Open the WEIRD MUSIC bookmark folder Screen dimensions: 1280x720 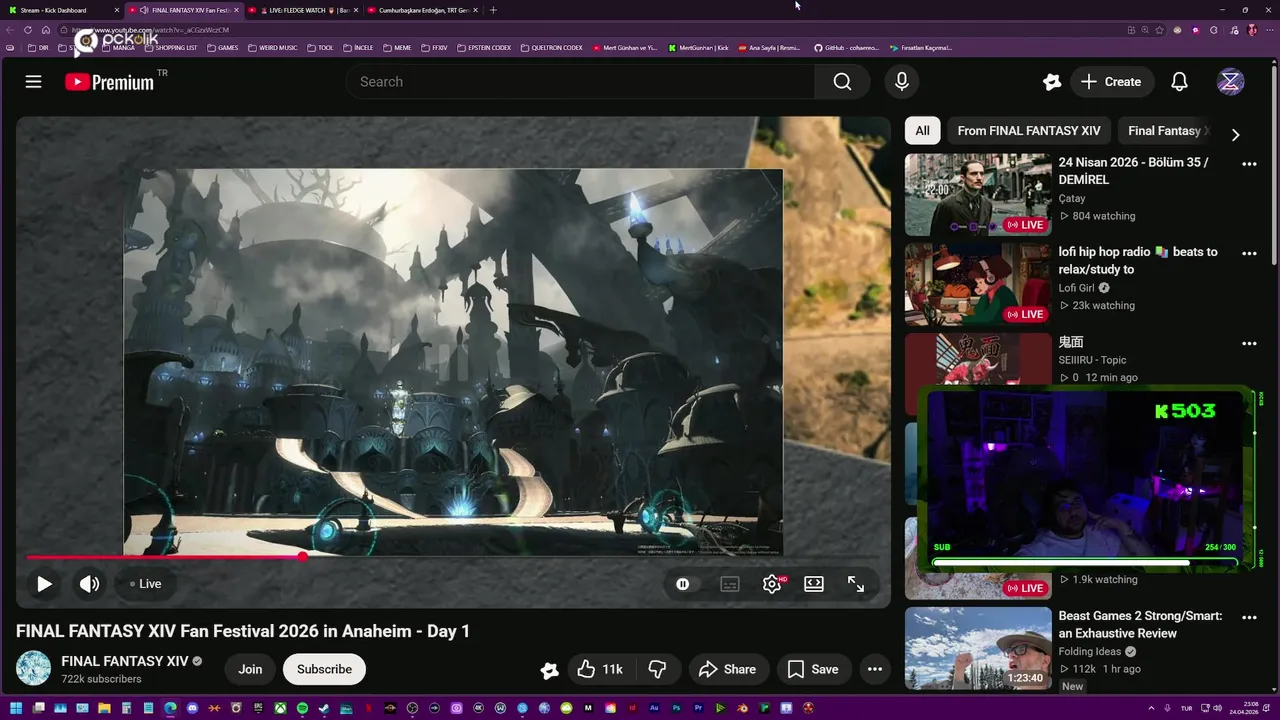[x=273, y=47]
